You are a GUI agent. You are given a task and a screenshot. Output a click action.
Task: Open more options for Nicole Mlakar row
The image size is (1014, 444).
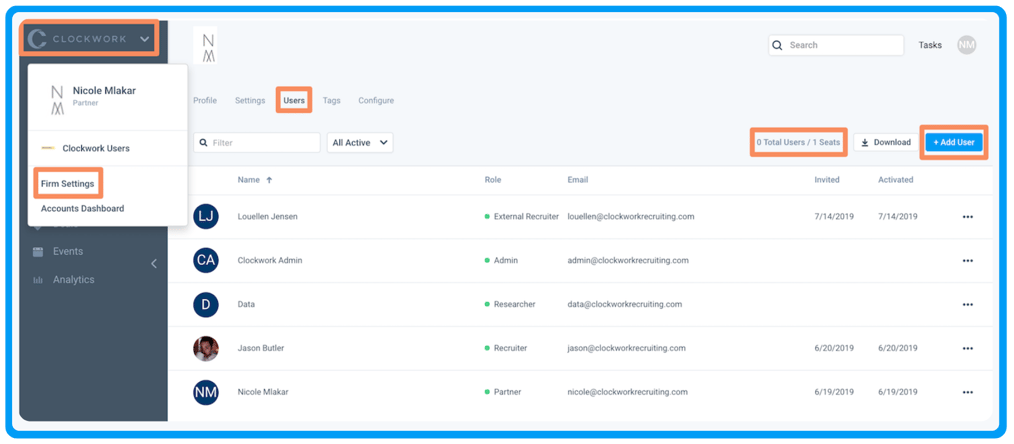(x=967, y=393)
